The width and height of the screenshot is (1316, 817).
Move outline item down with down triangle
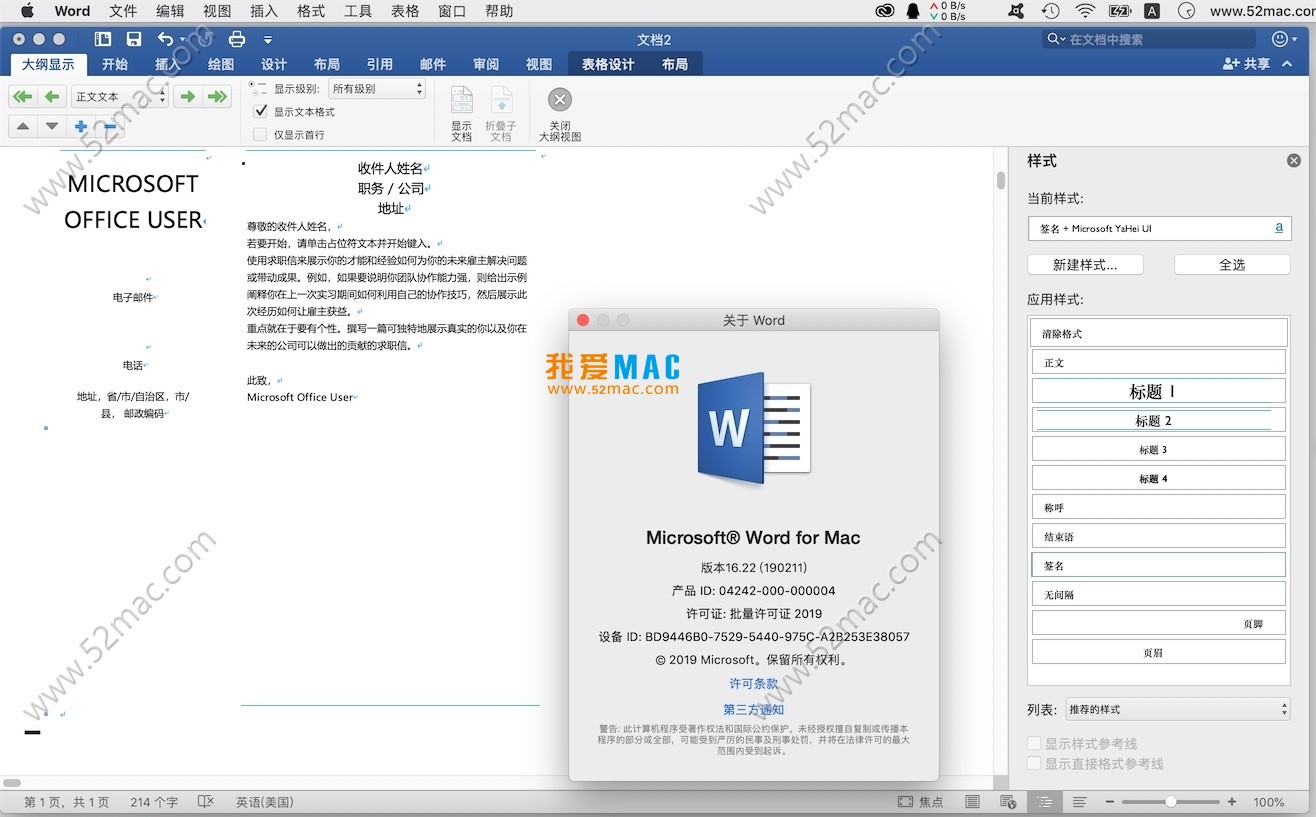pyautogui.click(x=52, y=127)
